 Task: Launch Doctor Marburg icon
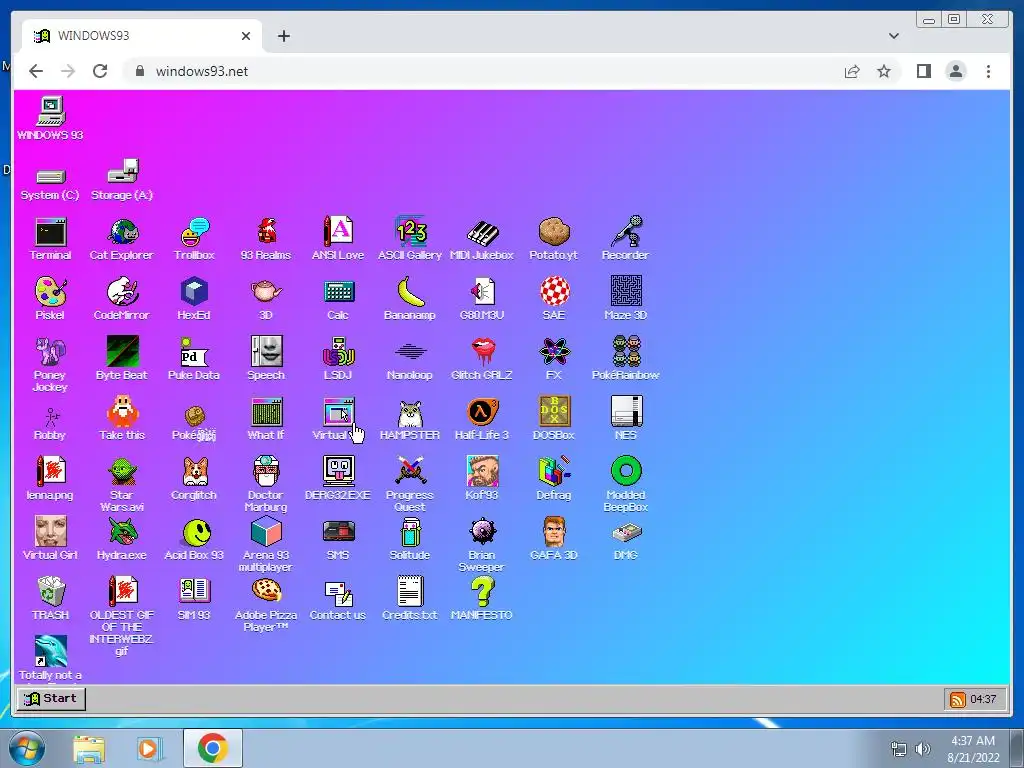pos(266,472)
